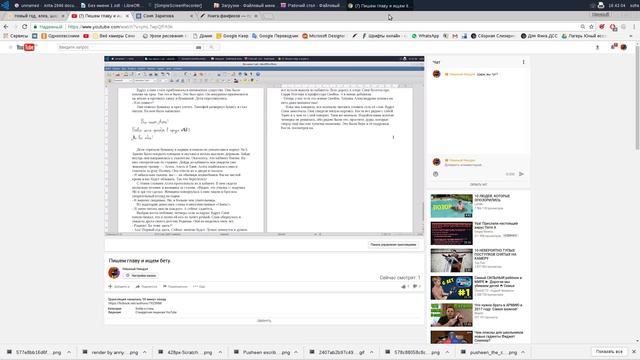Click the Пишем главу и ищем бету title
Viewport: 640px width, 360px height.
(140, 260)
